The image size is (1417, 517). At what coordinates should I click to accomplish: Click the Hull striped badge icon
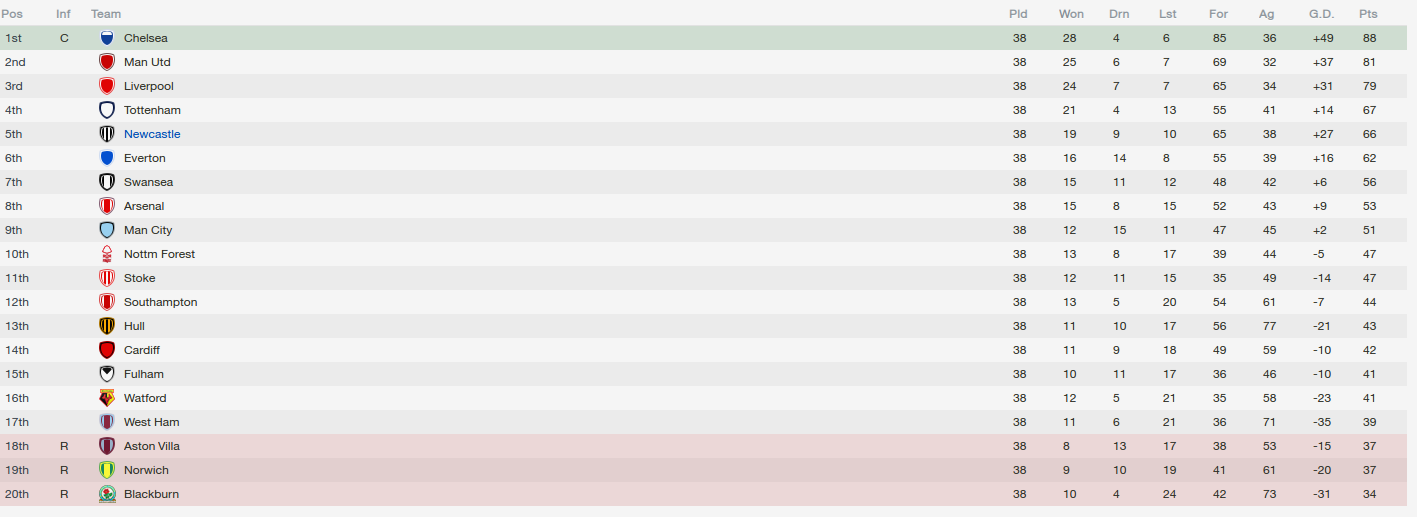pos(107,326)
